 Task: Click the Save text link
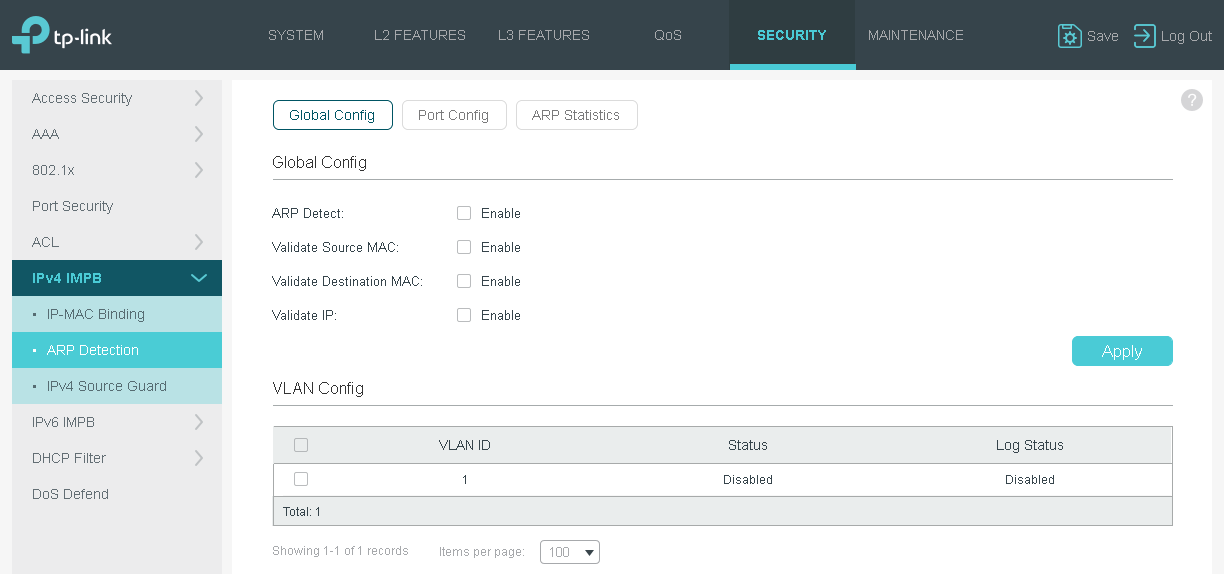point(1103,36)
